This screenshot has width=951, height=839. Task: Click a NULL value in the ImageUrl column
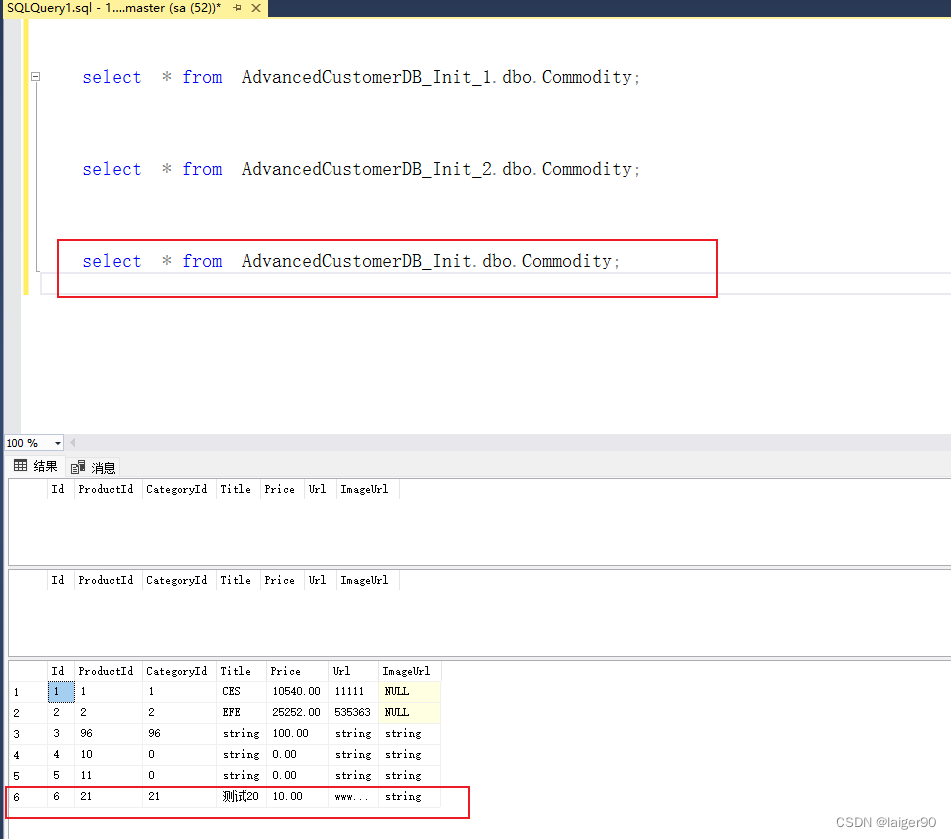tap(397, 691)
